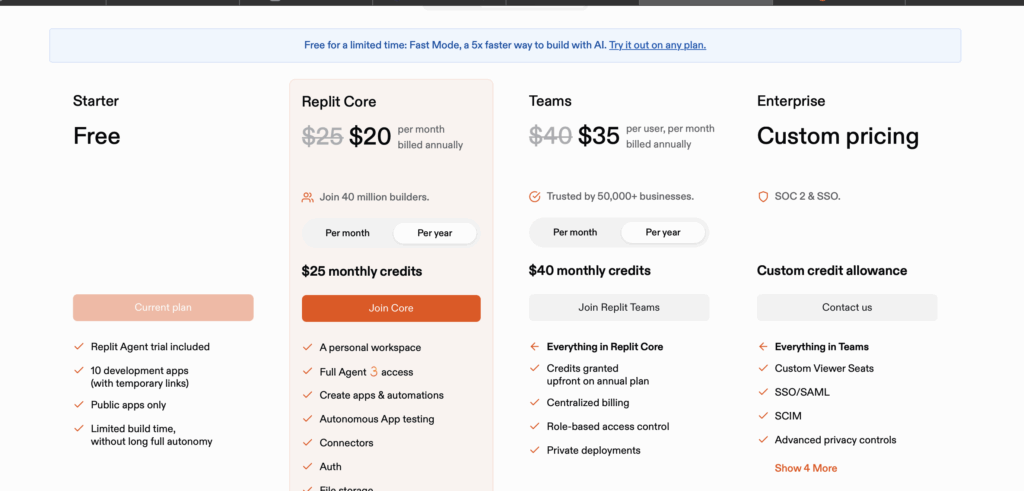The width and height of the screenshot is (1024, 491).
Task: Click the people icon beside "Join 40 million builders"
Action: pyautogui.click(x=307, y=197)
